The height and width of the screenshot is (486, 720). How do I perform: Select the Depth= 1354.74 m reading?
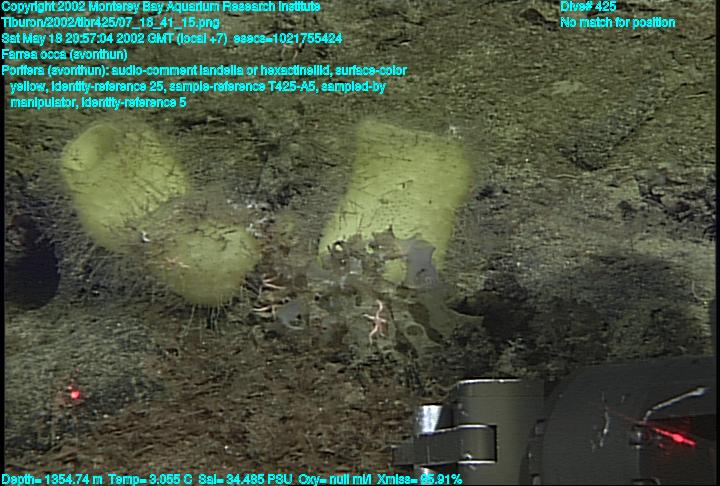coord(52,479)
